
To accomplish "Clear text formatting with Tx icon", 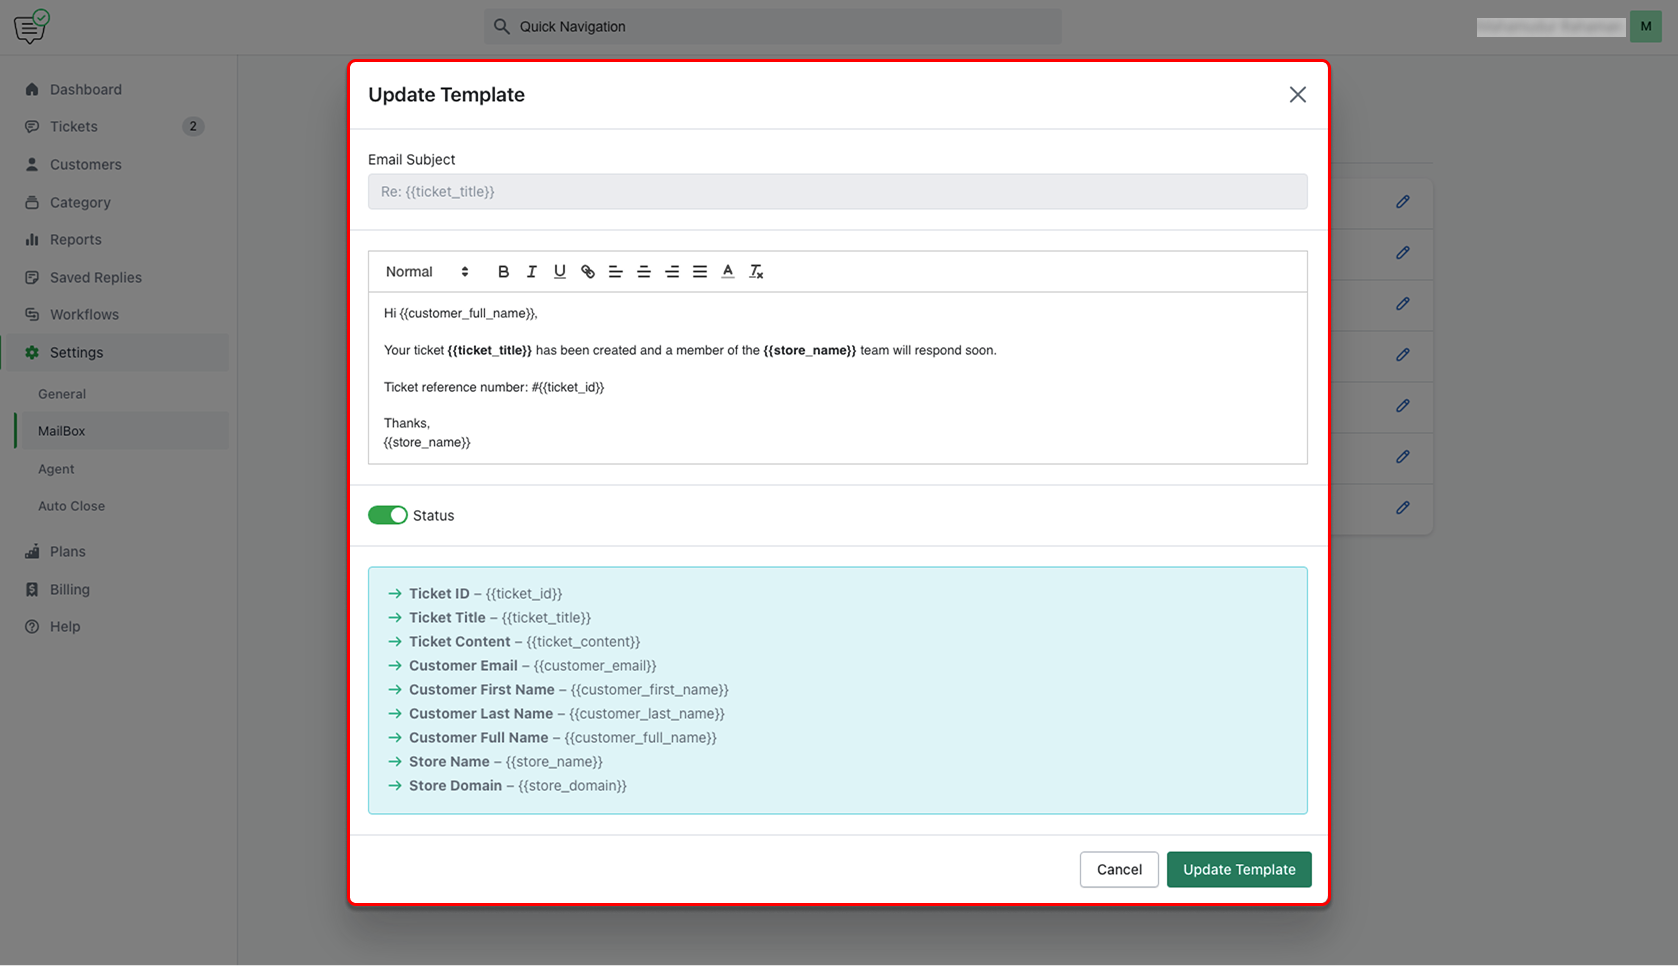I will coord(756,272).
